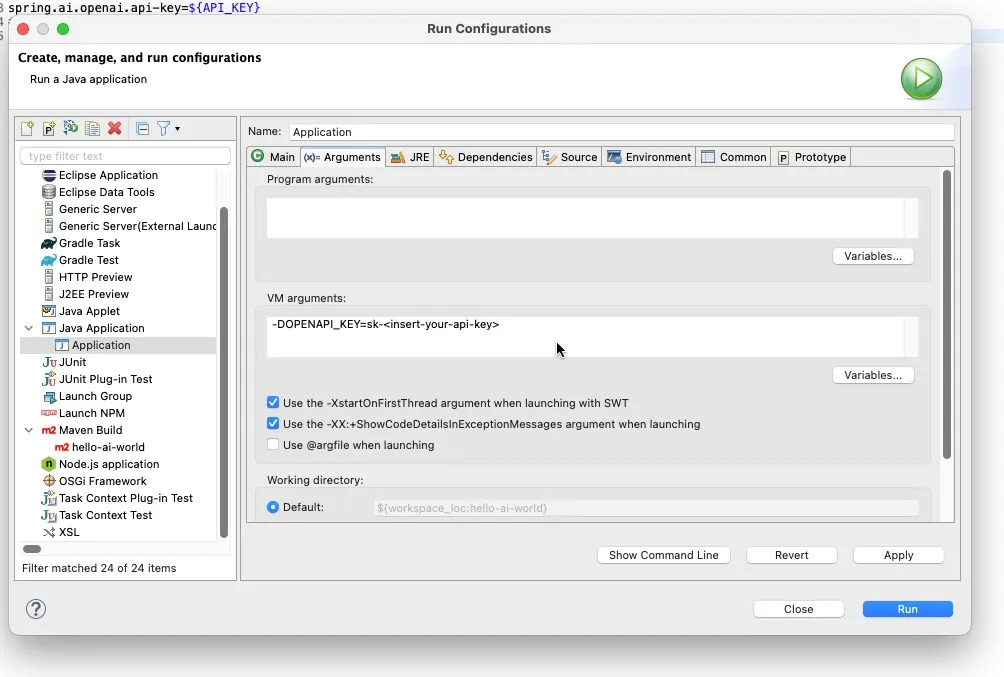Create a new launch configuration

point(27,128)
